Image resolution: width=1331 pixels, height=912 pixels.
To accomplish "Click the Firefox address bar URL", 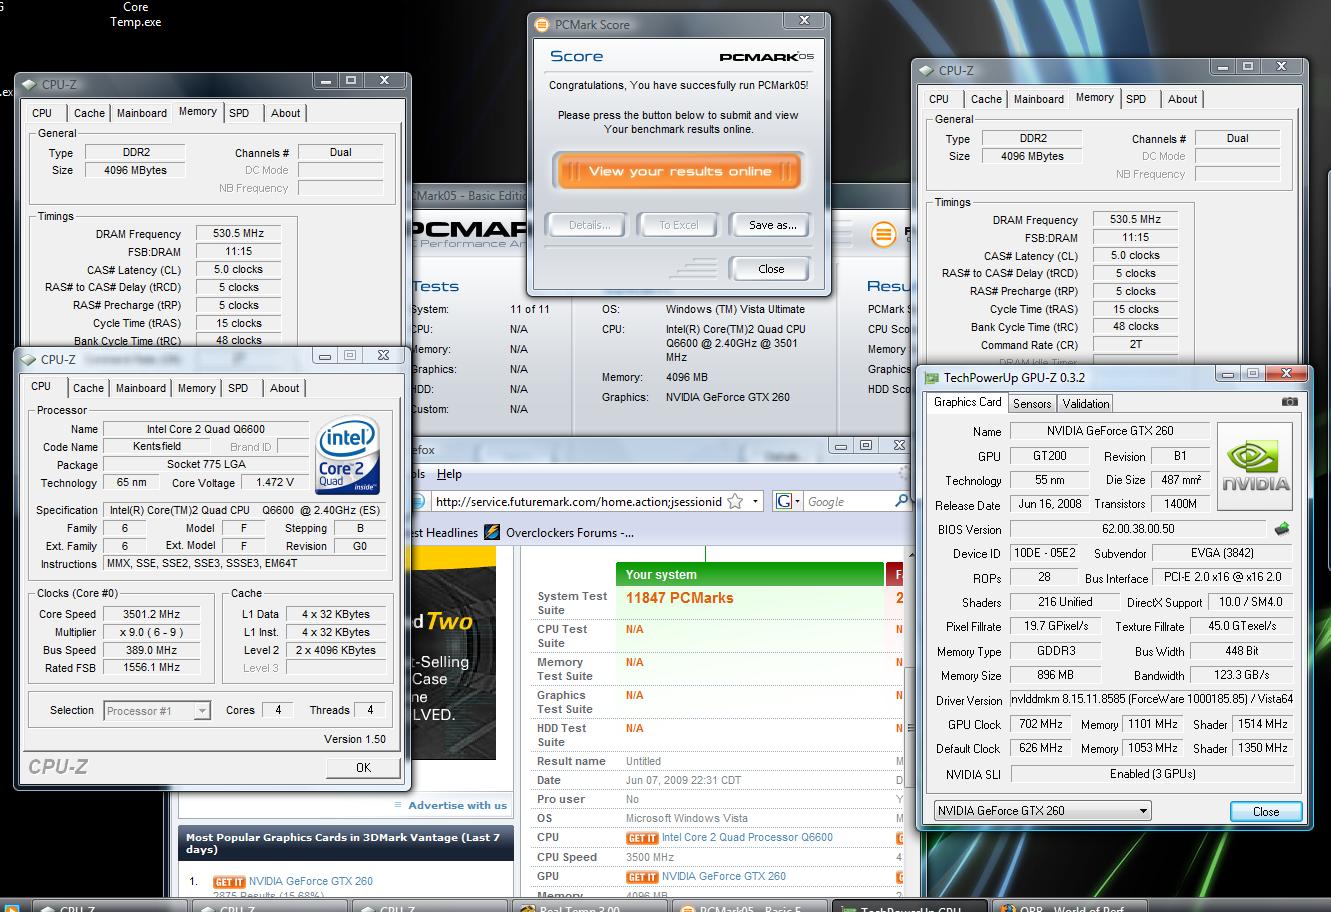I will click(x=578, y=502).
